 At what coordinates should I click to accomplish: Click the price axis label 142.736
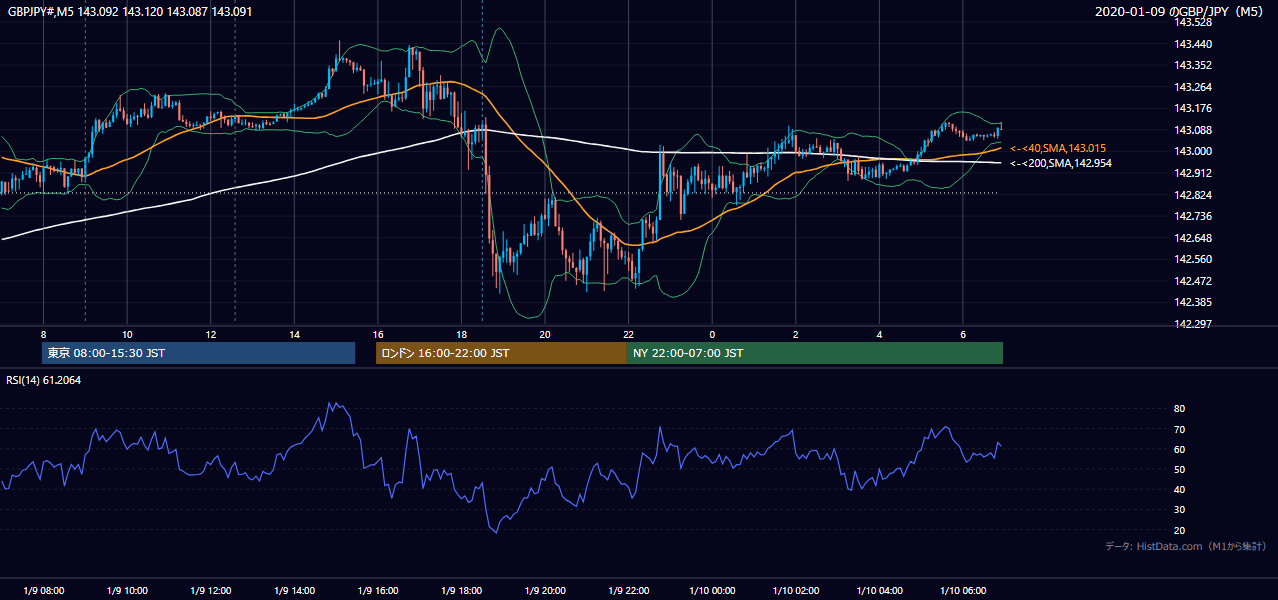click(1193, 216)
